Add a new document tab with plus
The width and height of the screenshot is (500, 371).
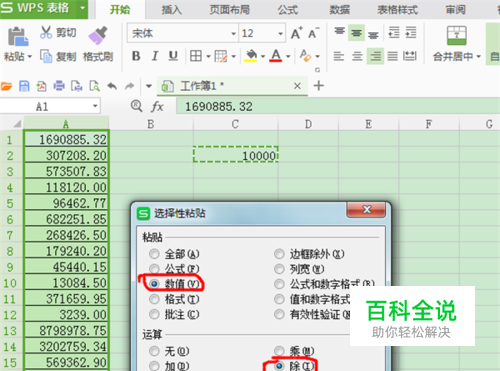[319, 86]
